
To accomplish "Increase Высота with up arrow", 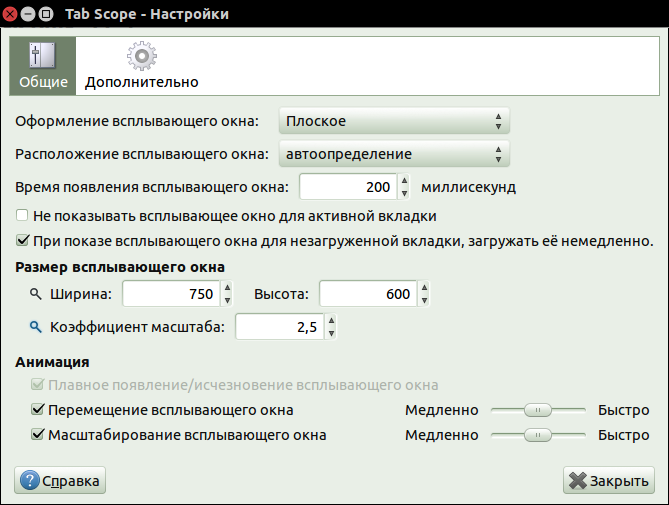I will click(424, 287).
